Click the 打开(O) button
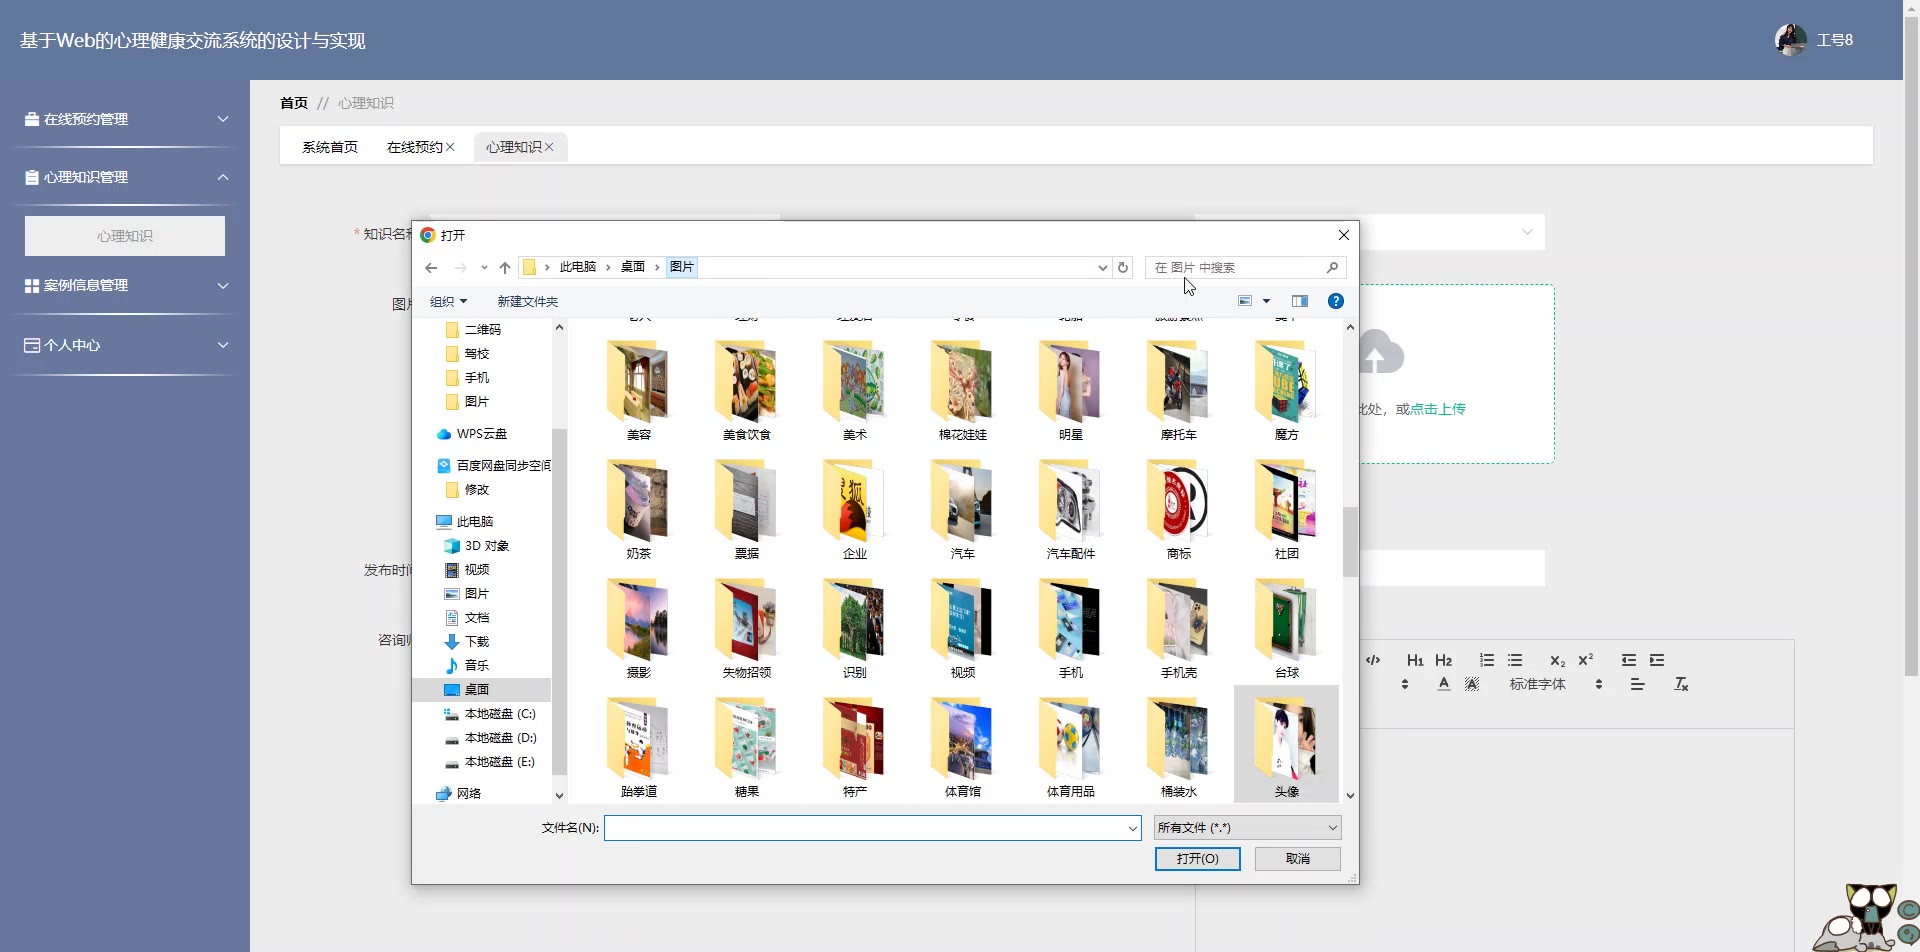The width and height of the screenshot is (1920, 952). [x=1197, y=858]
